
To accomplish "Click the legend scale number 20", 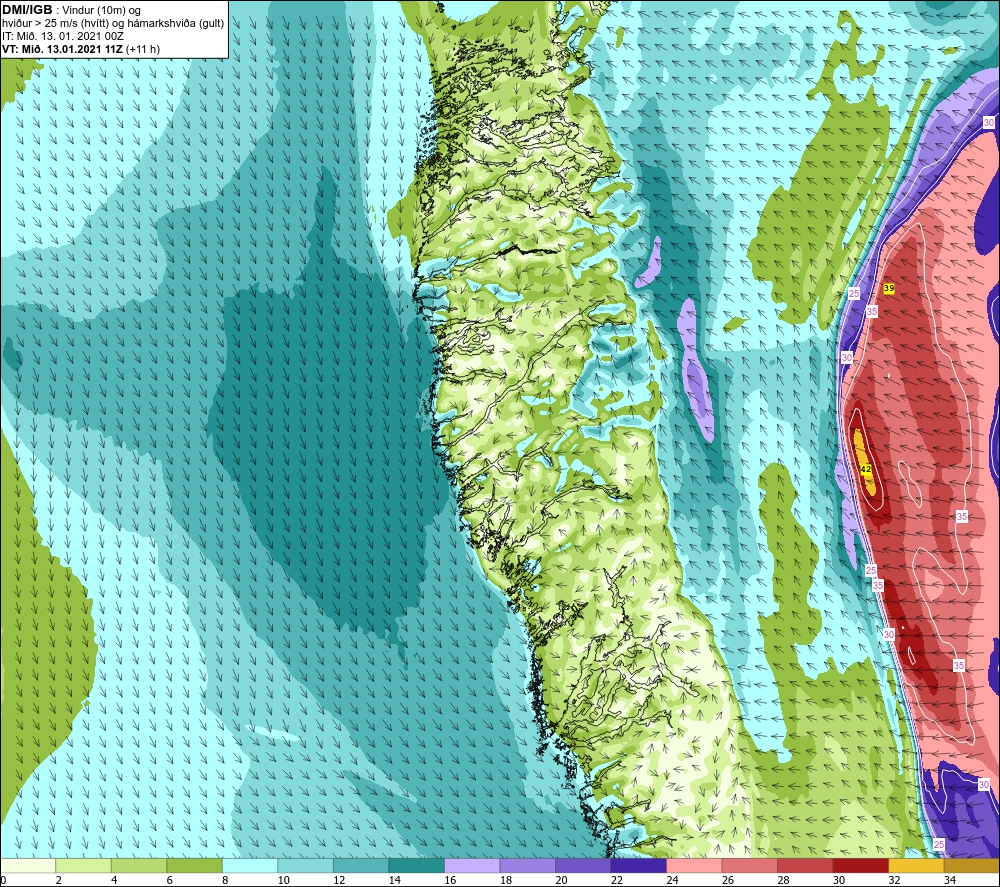I will (561, 880).
